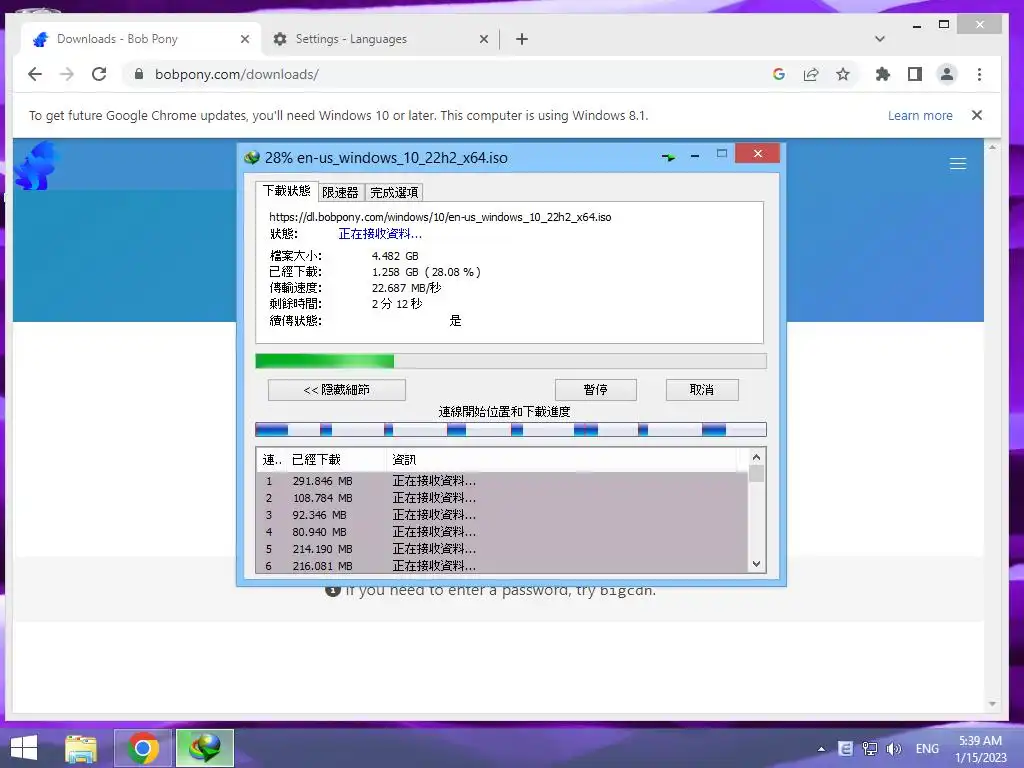
Task: Select connection row 6 with 216.081 MB
Action: point(502,566)
